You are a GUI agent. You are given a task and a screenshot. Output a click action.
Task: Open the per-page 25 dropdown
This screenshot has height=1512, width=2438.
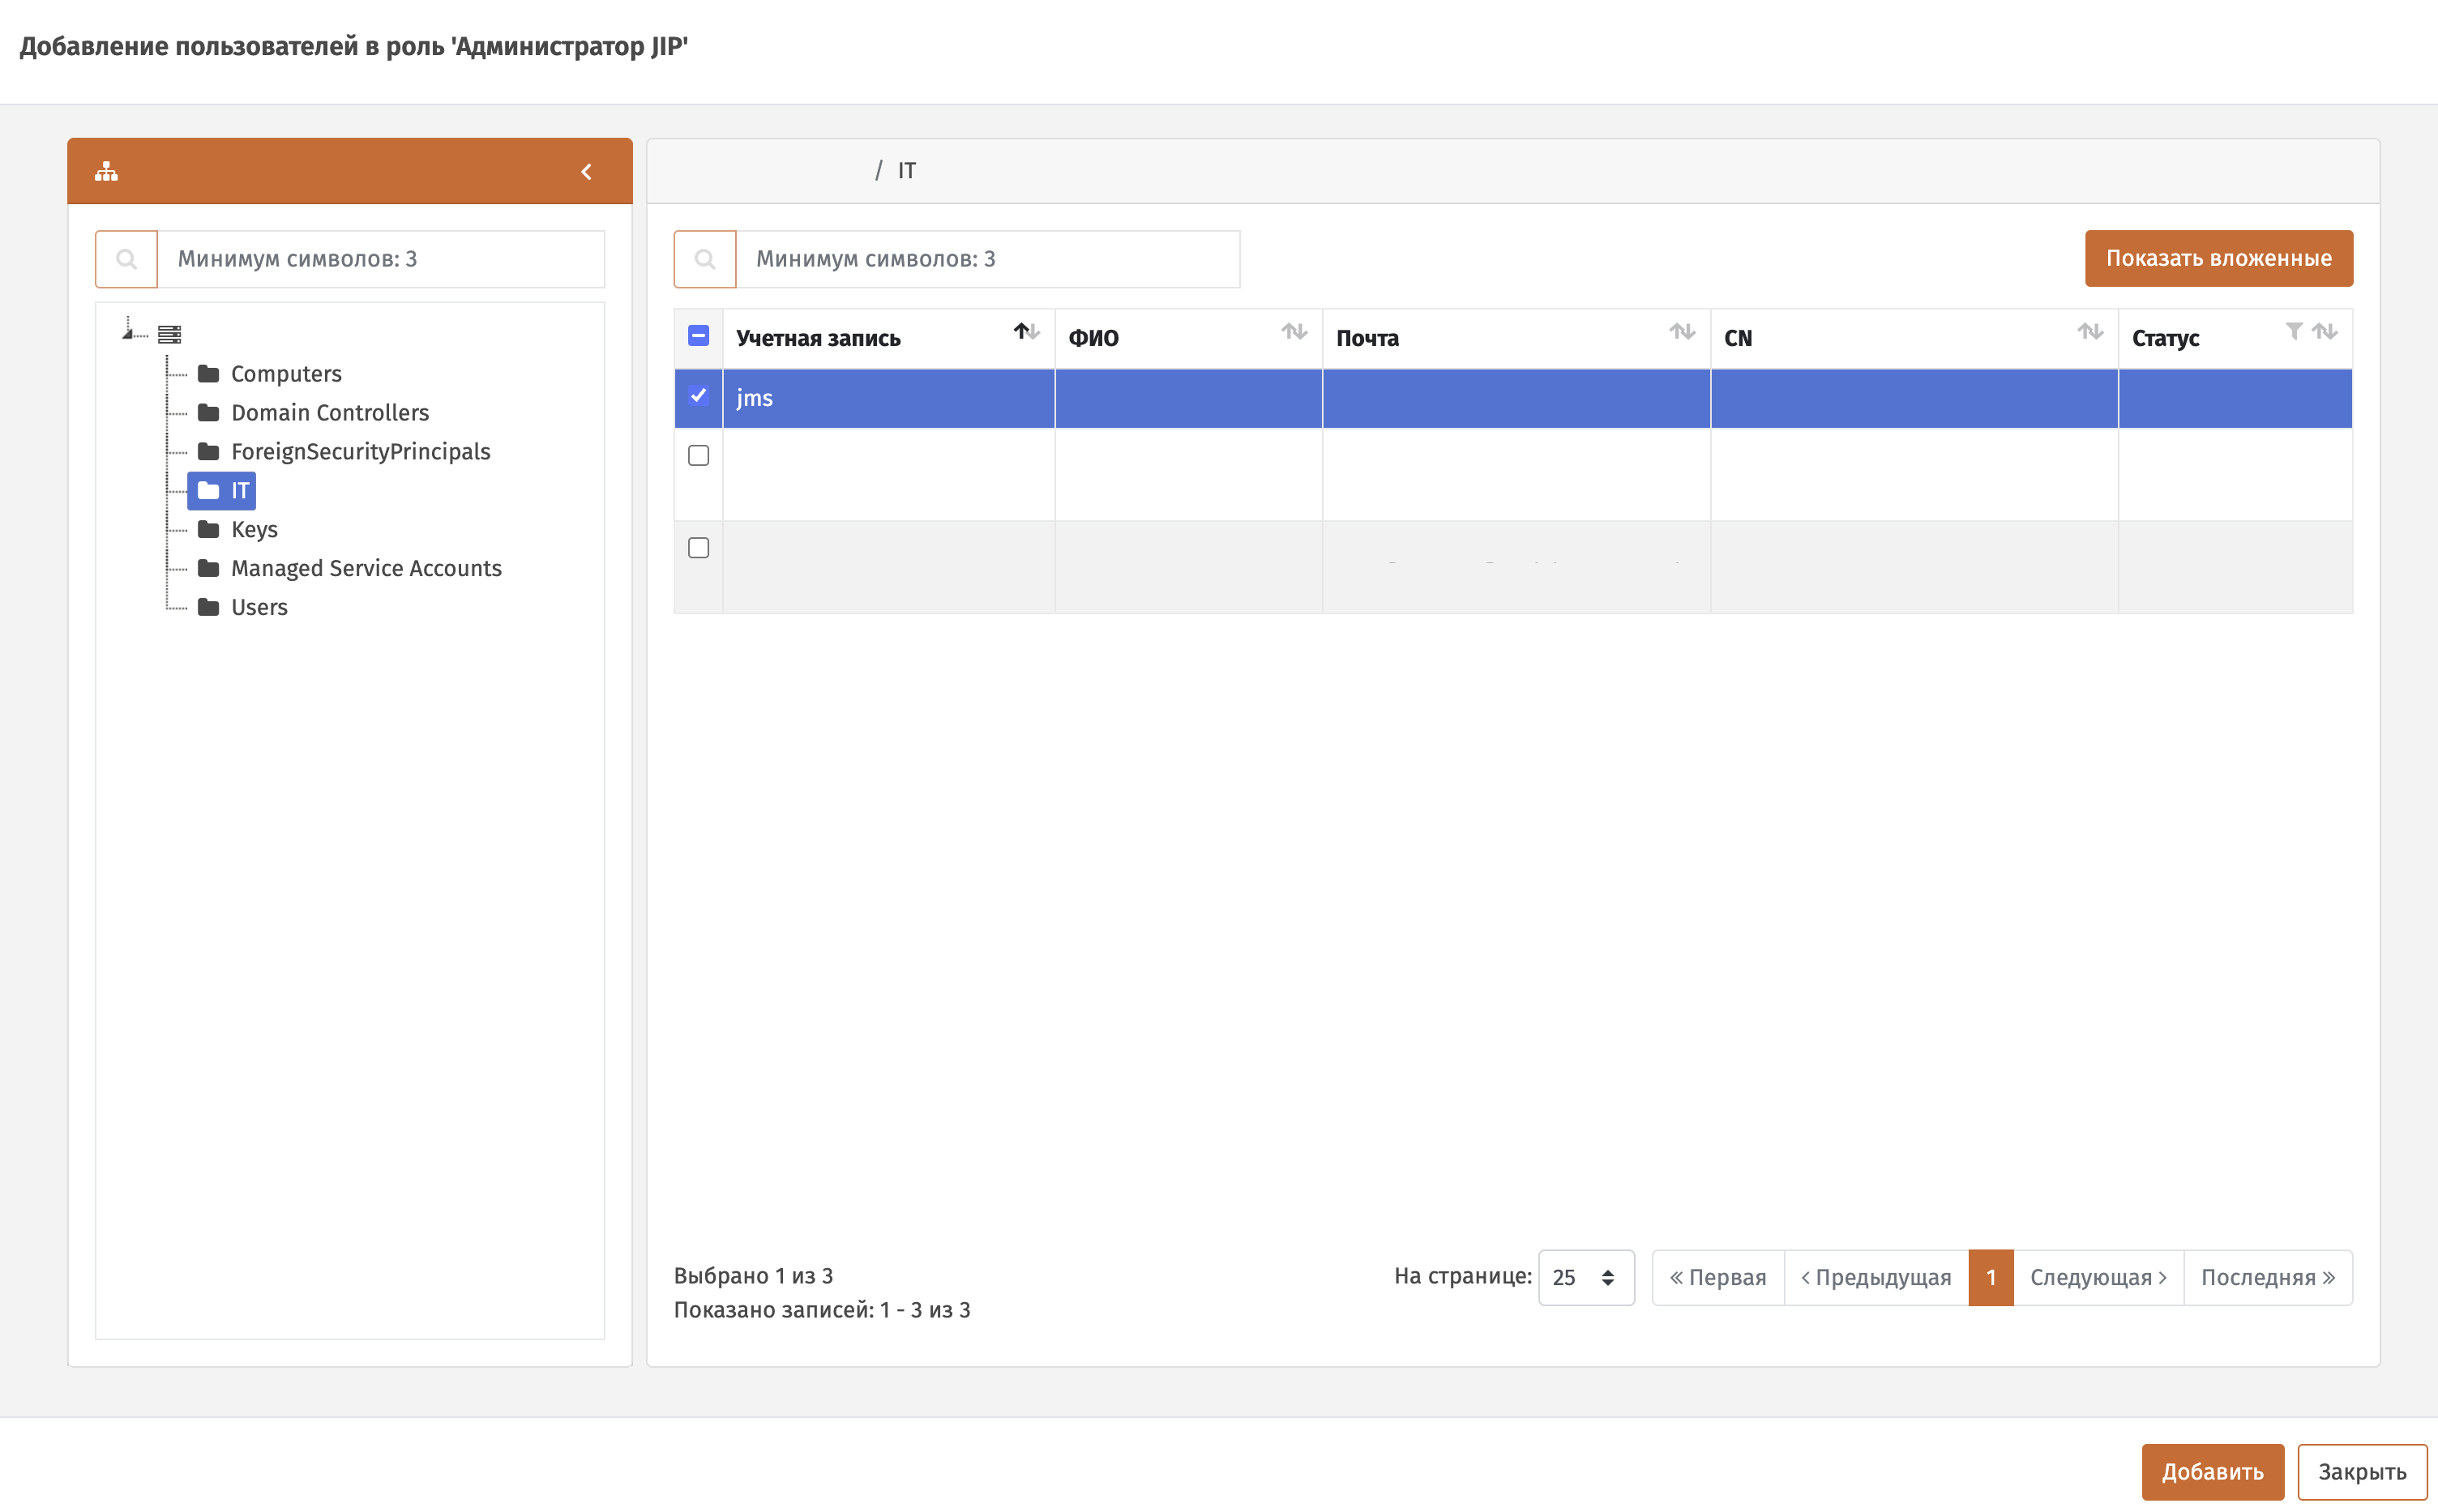click(1585, 1277)
